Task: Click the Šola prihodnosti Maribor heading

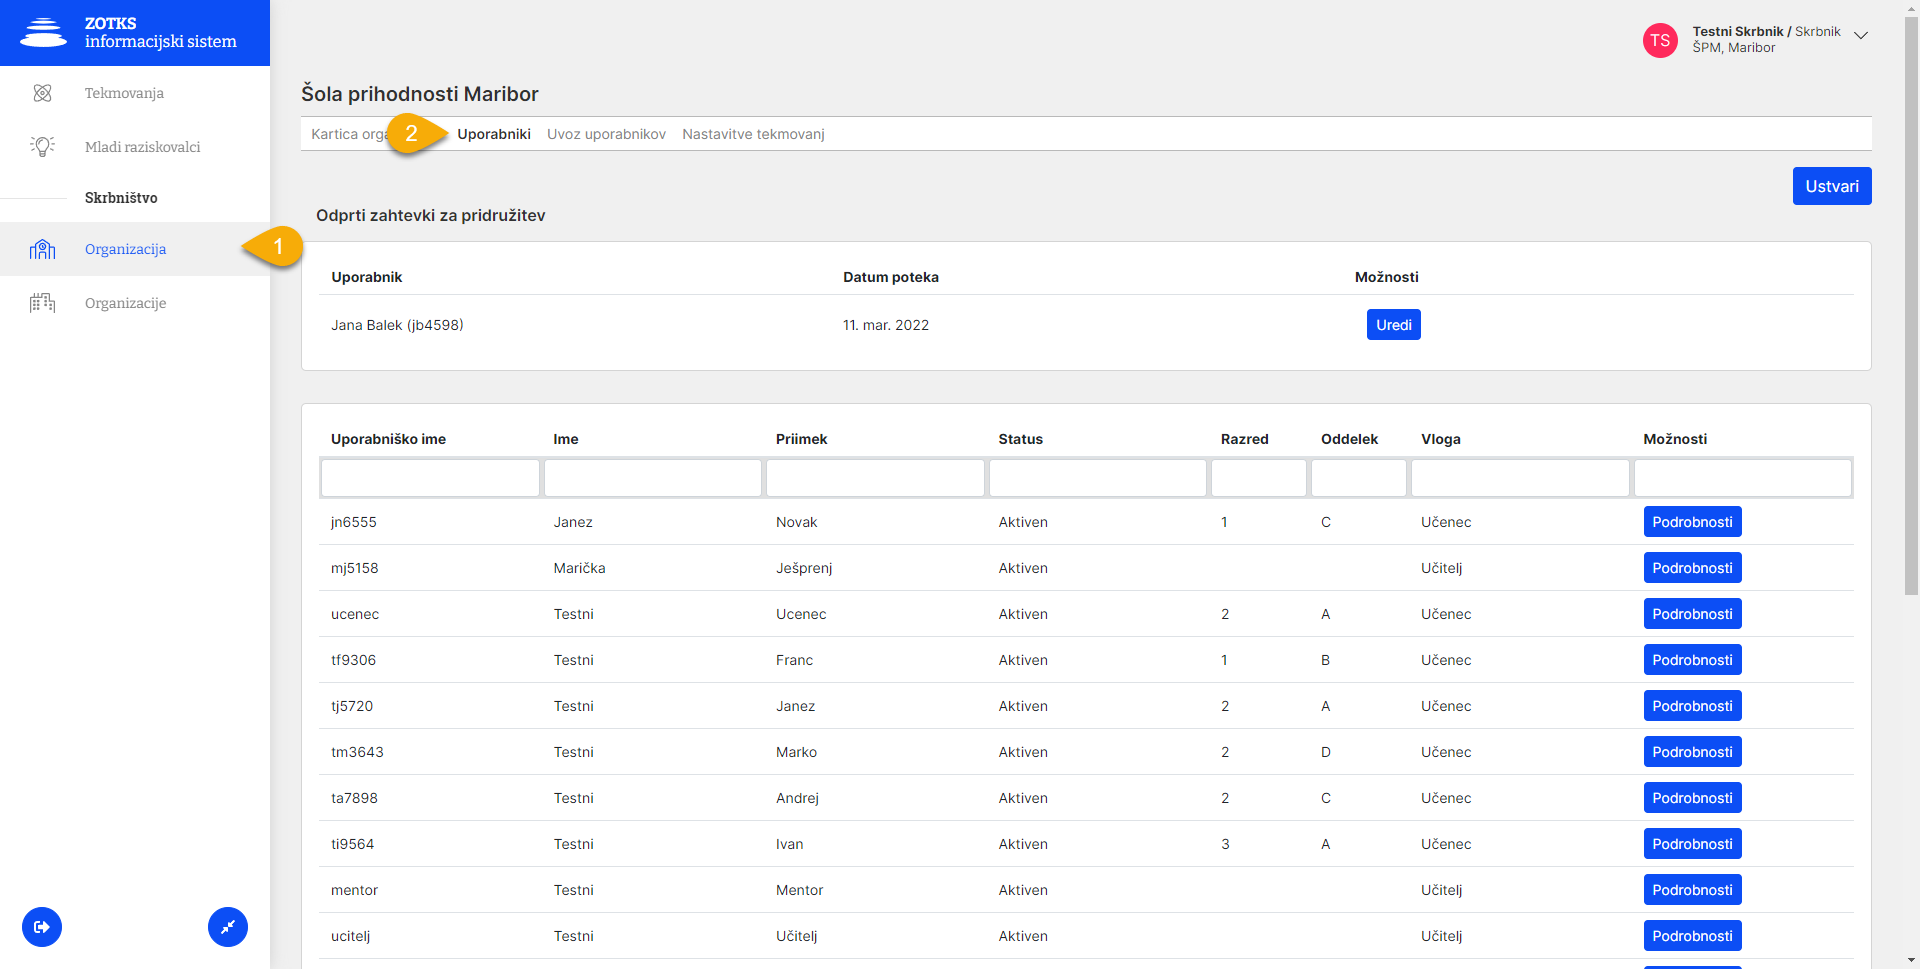Action: click(x=420, y=94)
